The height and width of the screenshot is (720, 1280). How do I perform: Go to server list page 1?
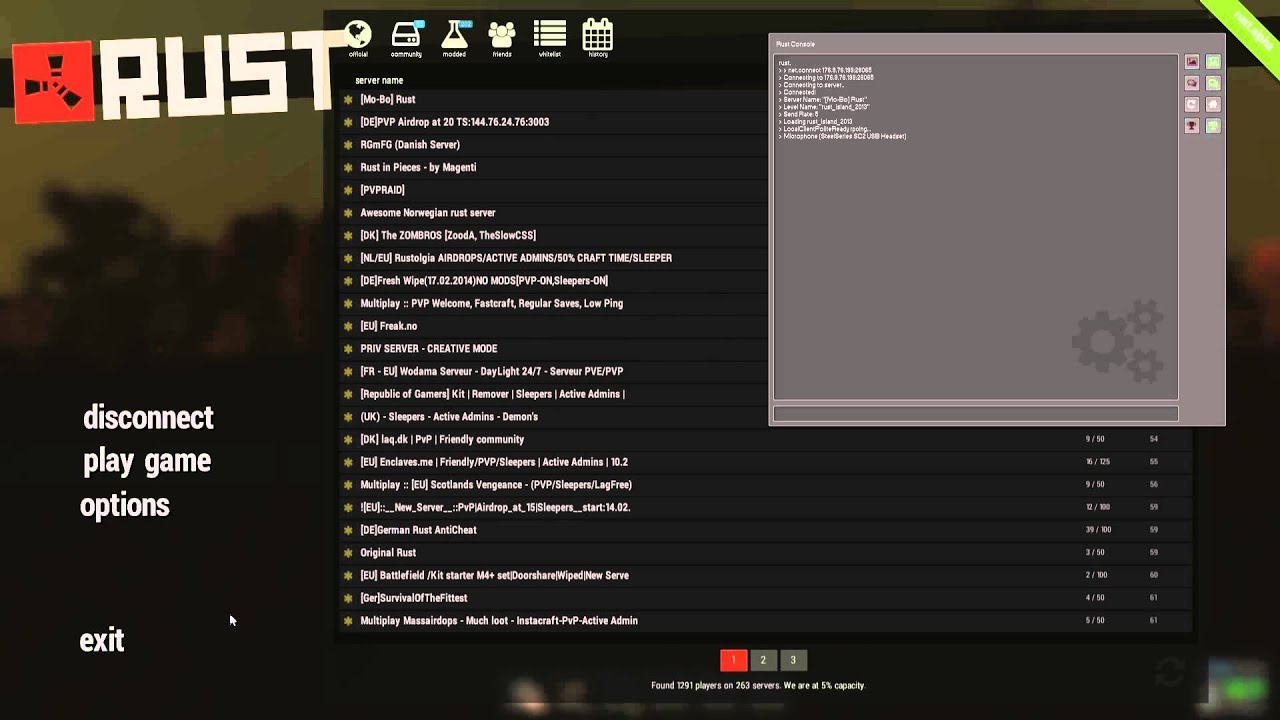click(x=733, y=660)
